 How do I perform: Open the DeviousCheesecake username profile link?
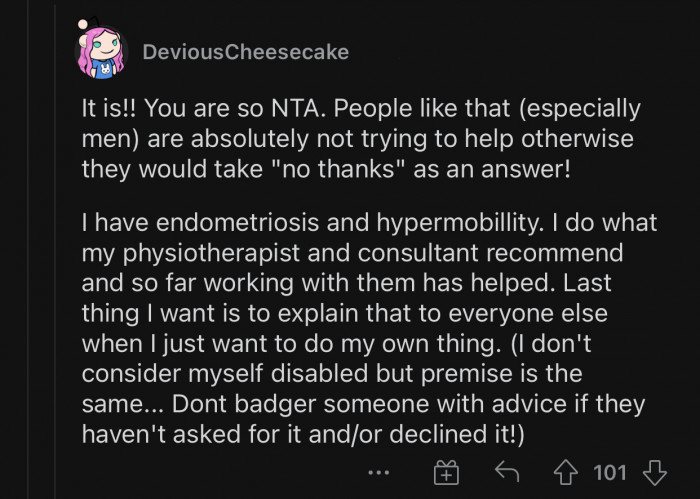click(246, 52)
